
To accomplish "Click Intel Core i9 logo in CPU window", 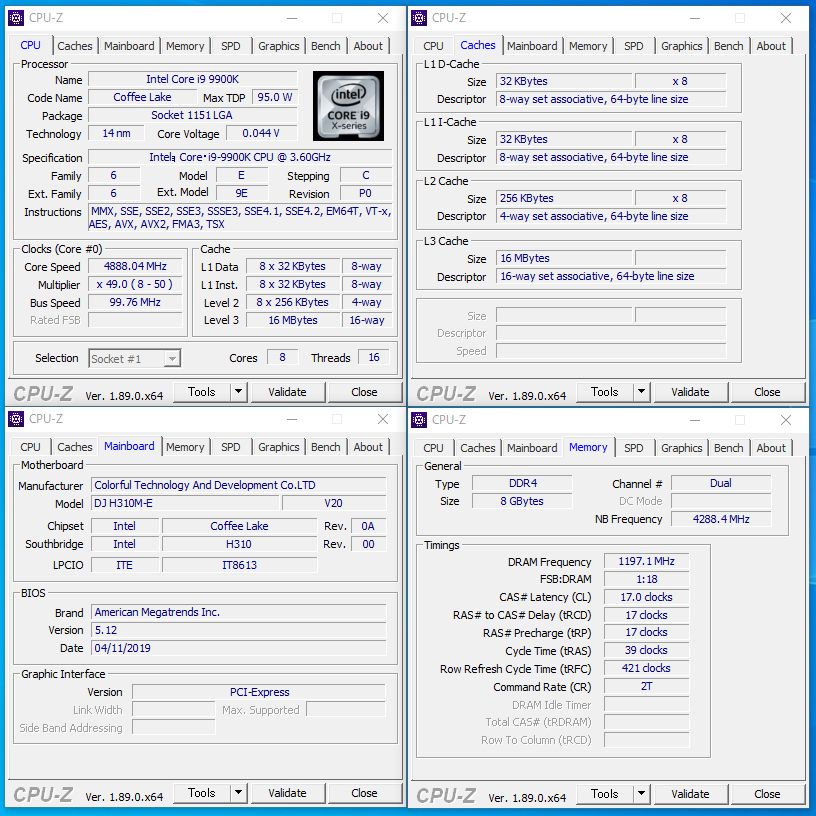I will [348, 106].
